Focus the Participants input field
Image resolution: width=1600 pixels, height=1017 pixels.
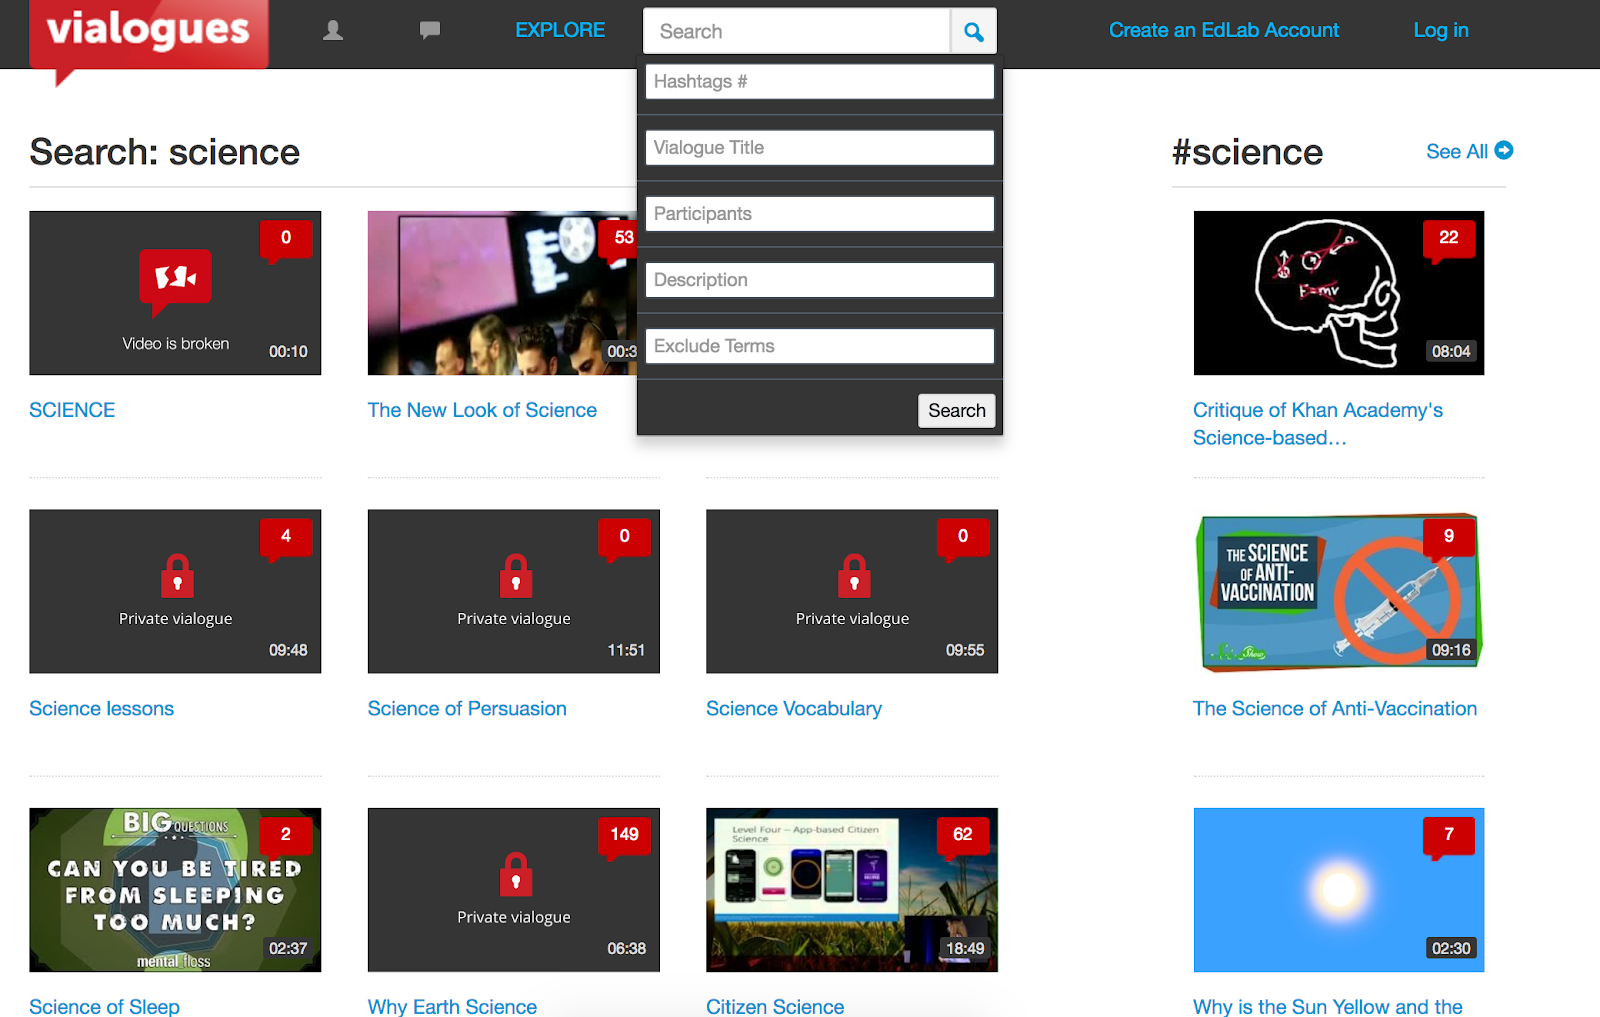coord(820,214)
